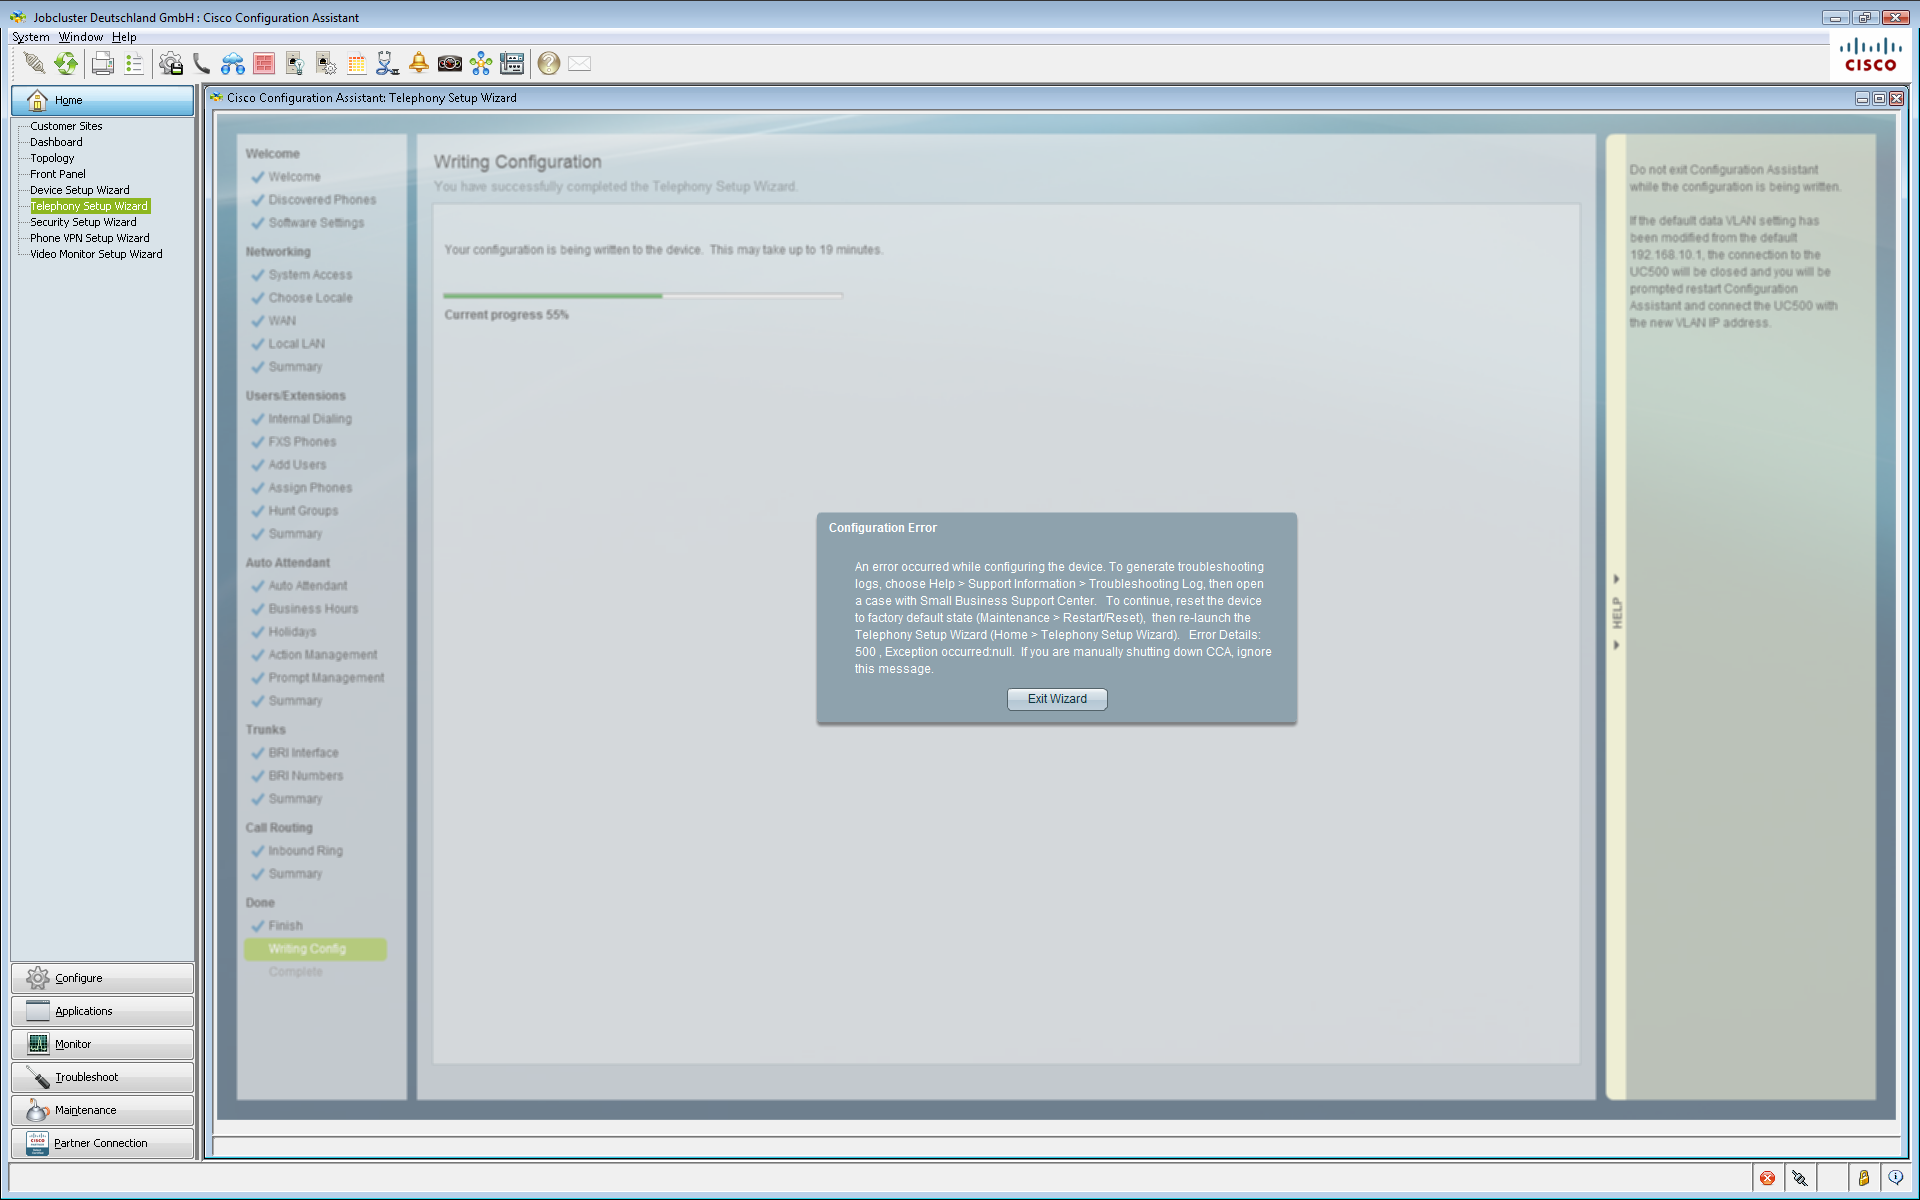This screenshot has height=1200, width=1920.
Task: Select Topology in Home tree
Action: (x=52, y=158)
